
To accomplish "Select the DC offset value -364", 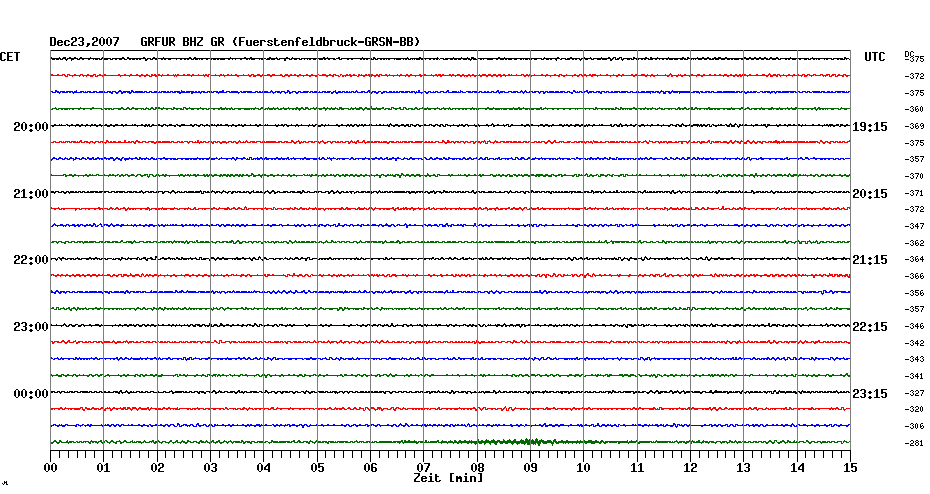I will click(914, 260).
